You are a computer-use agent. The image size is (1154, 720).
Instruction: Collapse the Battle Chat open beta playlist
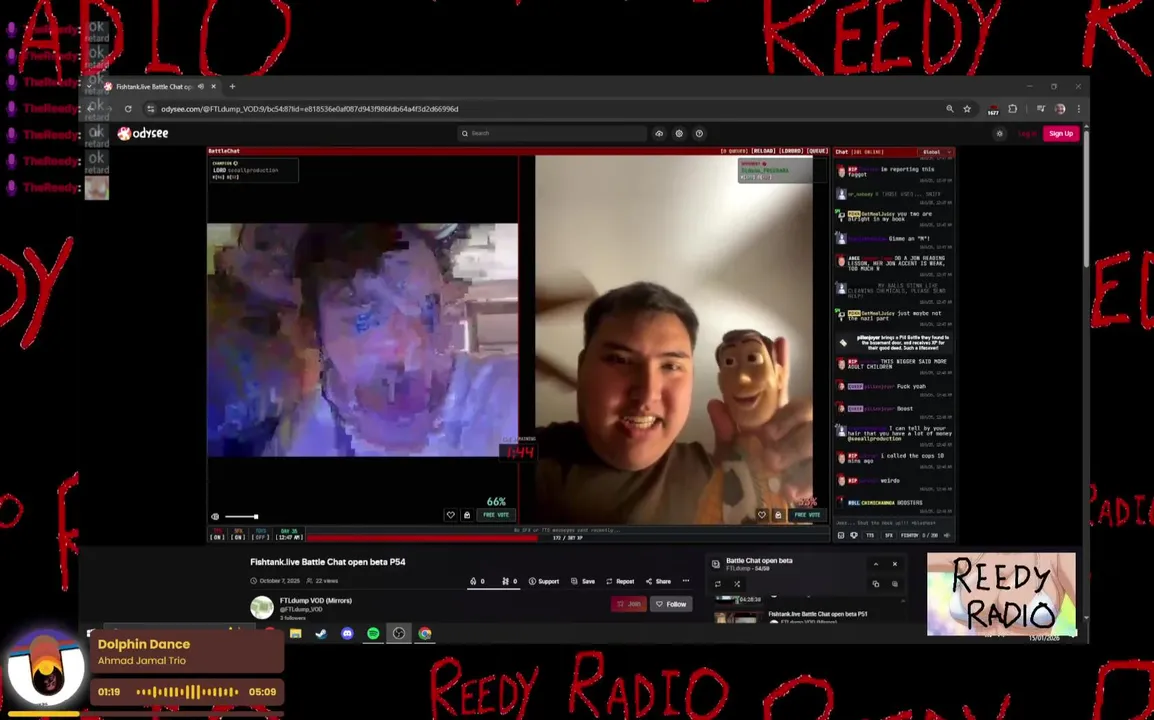pyautogui.click(x=876, y=564)
